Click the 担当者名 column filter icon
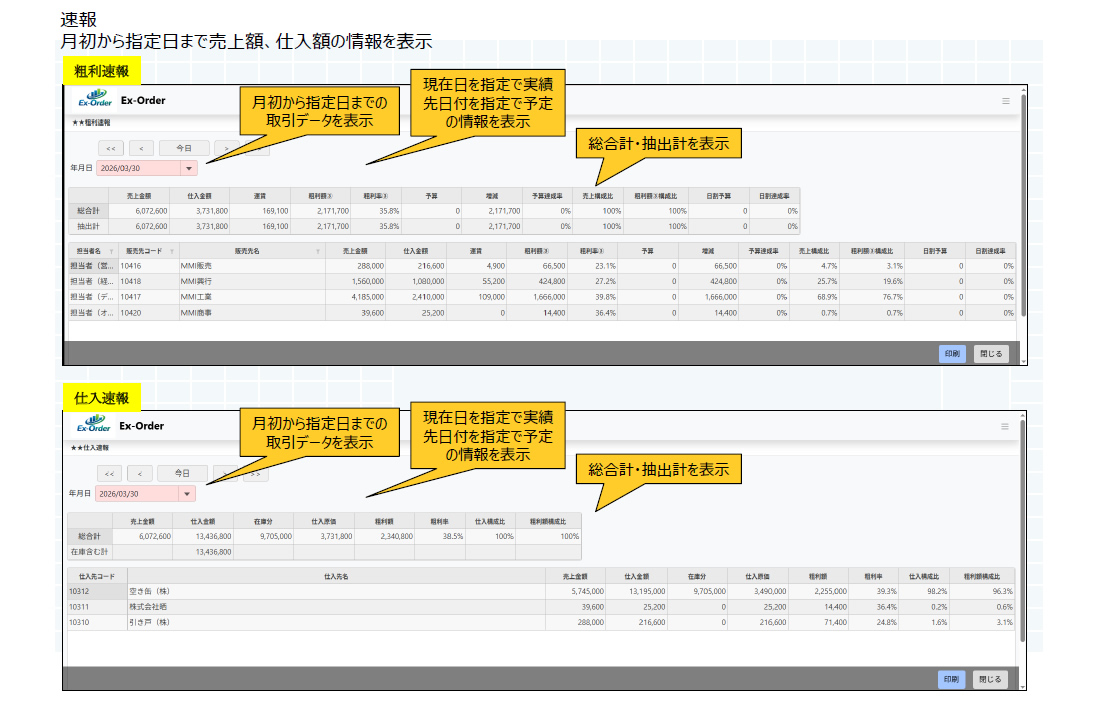1099x708 pixels. (x=111, y=251)
